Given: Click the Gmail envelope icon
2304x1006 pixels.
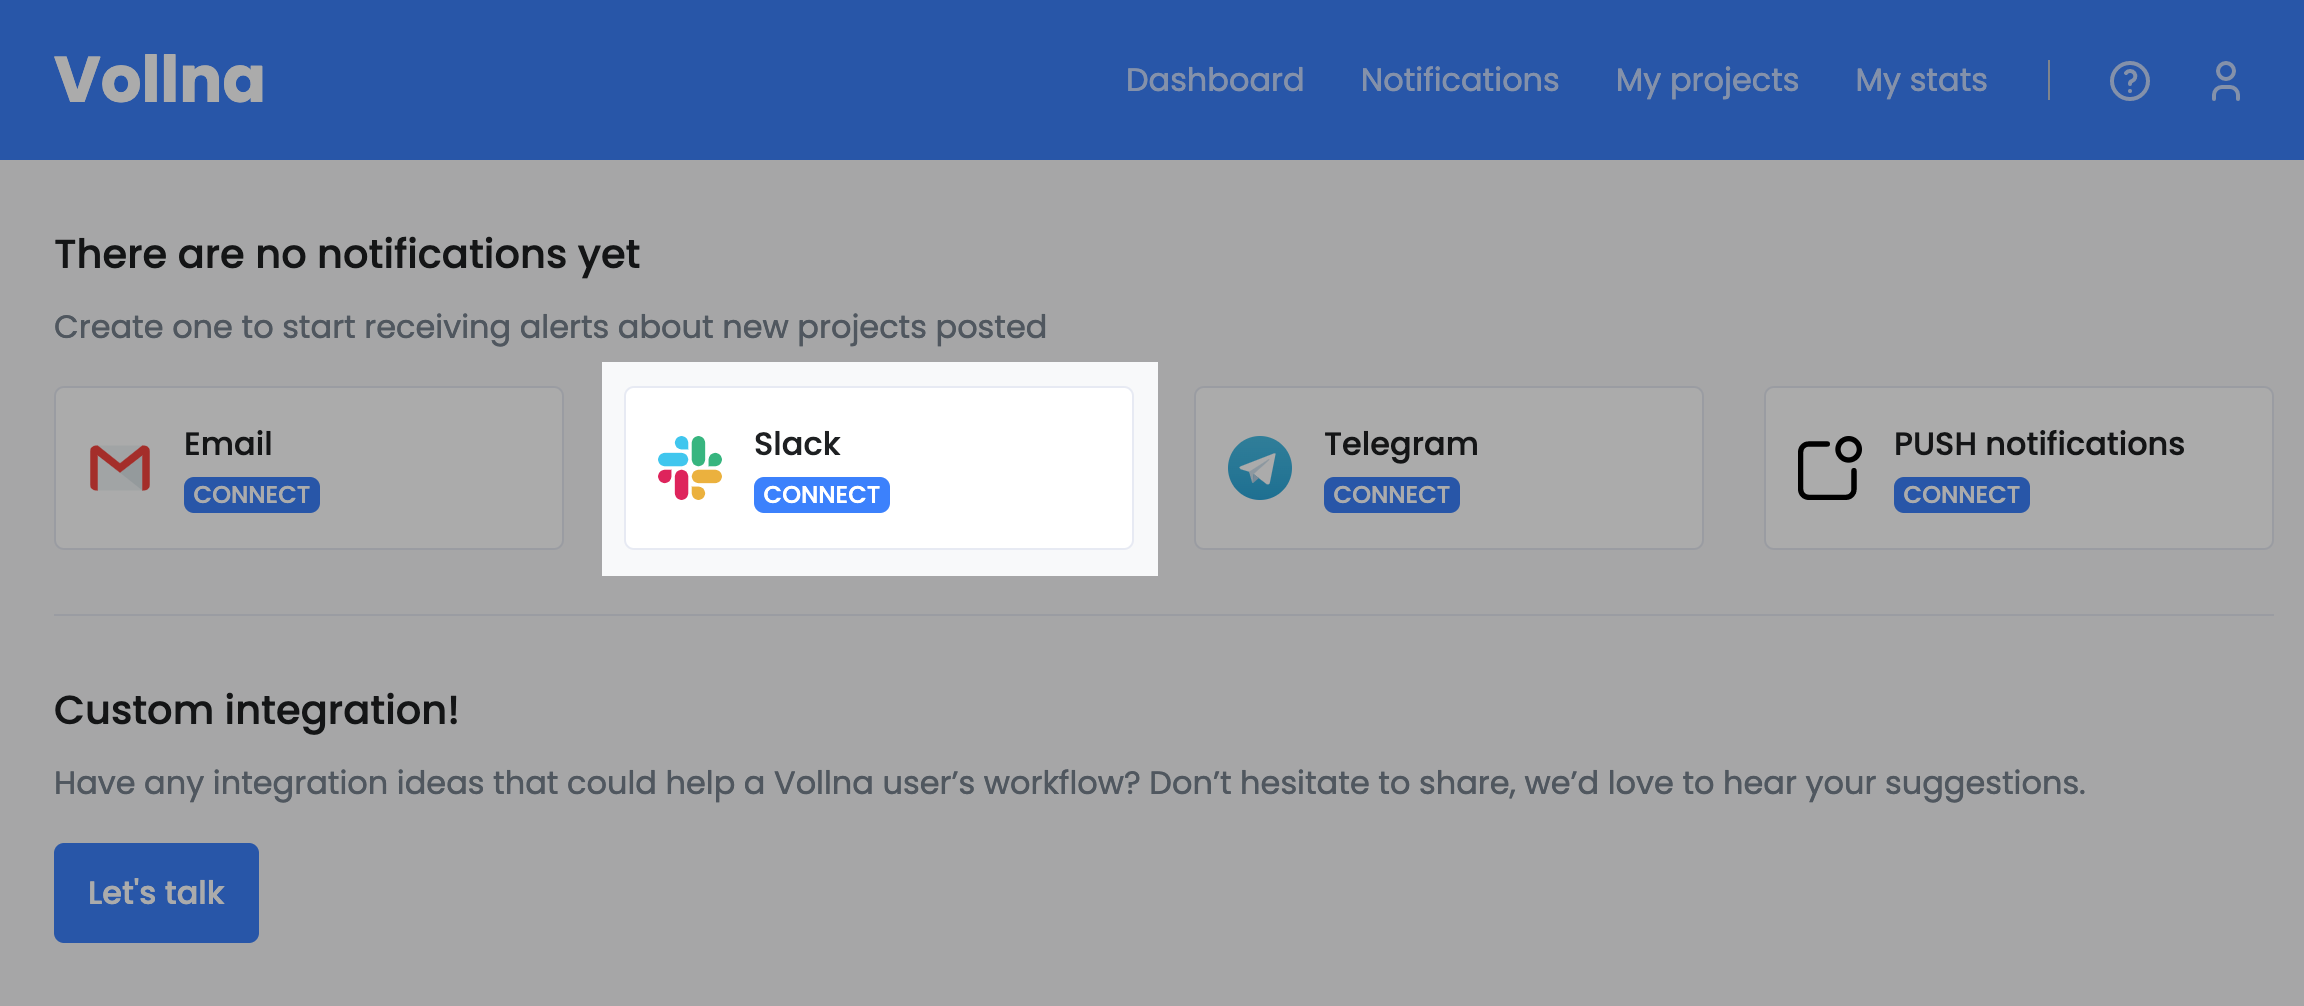Looking at the screenshot, I should 120,468.
